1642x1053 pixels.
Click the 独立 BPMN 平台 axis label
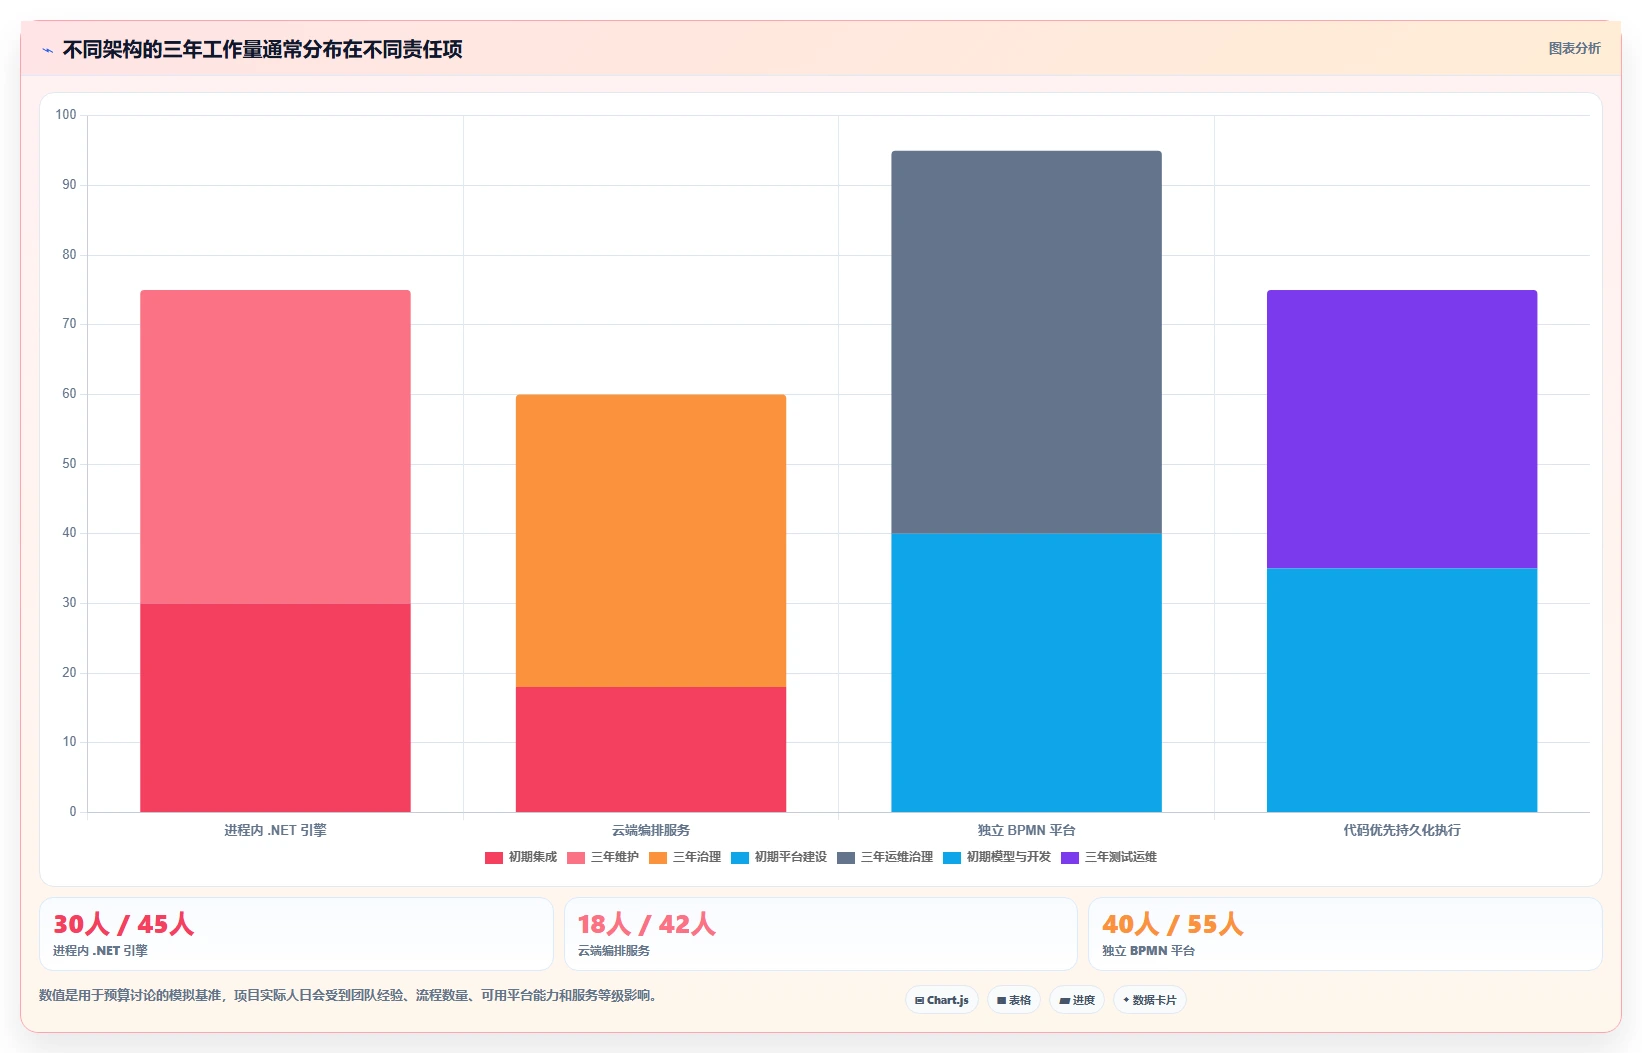[x=1026, y=830]
